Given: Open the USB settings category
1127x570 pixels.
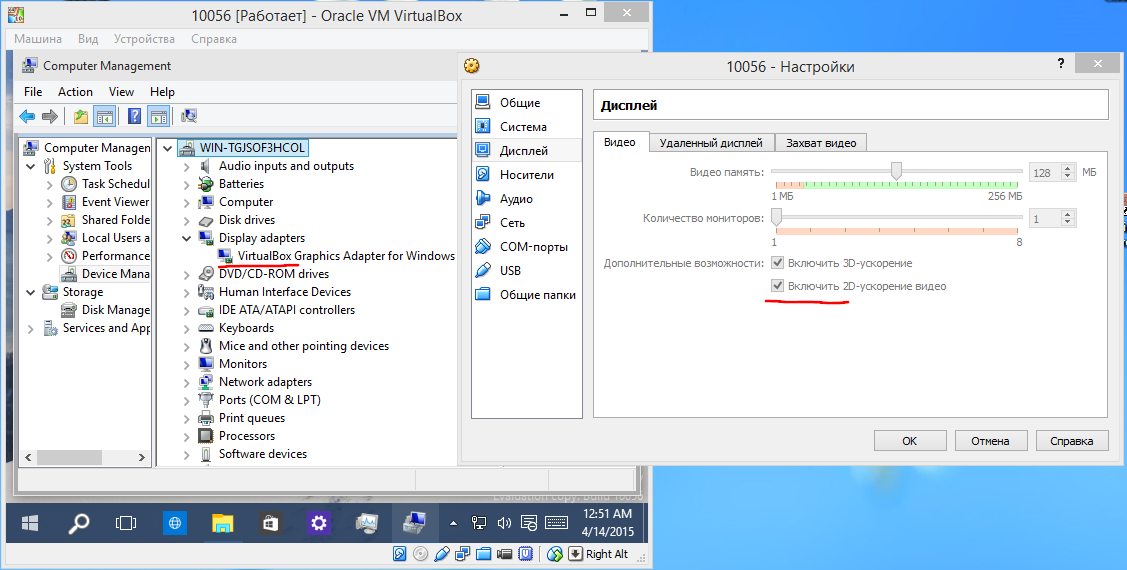Looking at the screenshot, I should pos(510,270).
